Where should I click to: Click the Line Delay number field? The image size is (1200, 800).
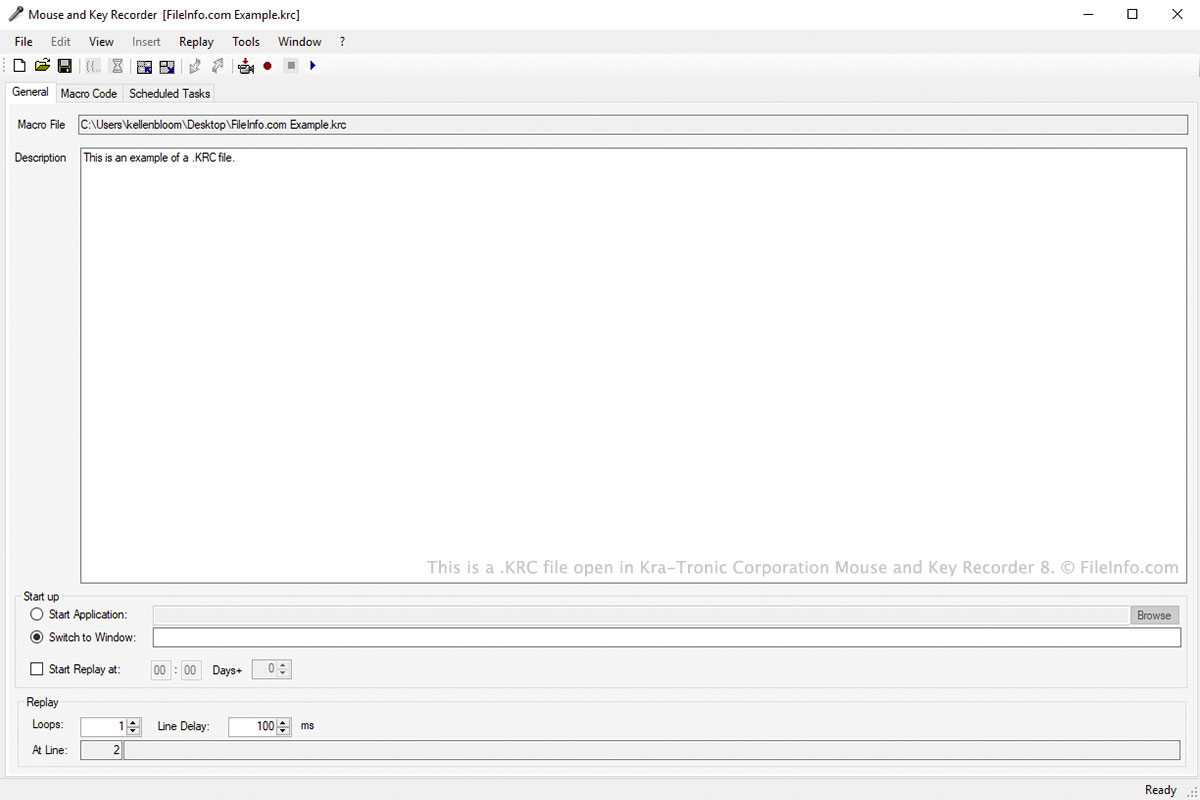[253, 727]
